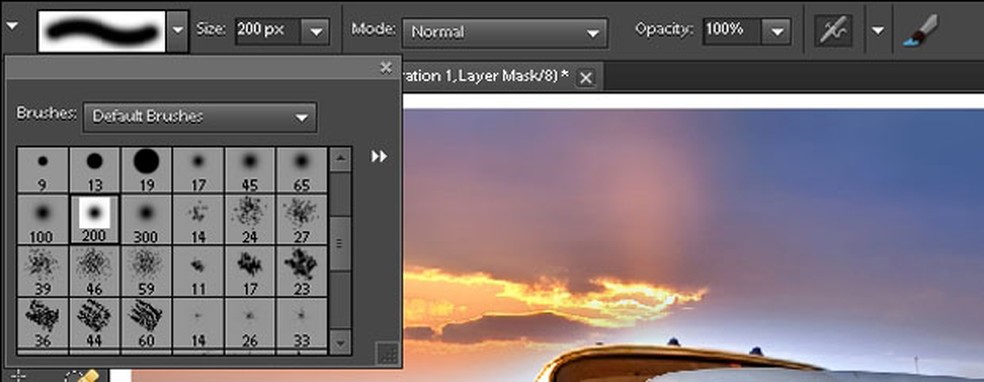Click the brush stroke preview thumbnail

point(102,31)
